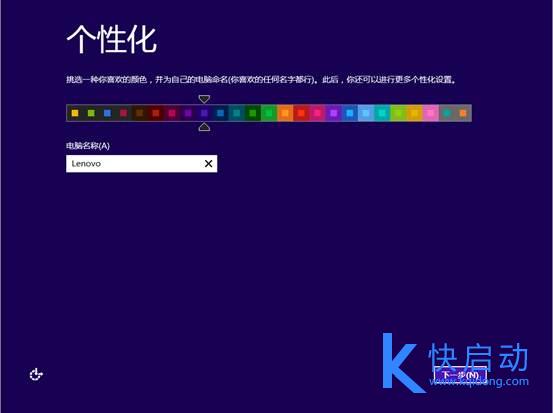The image size is (553, 413).
Task: Select the bright lime green swatch
Action: pos(399,113)
